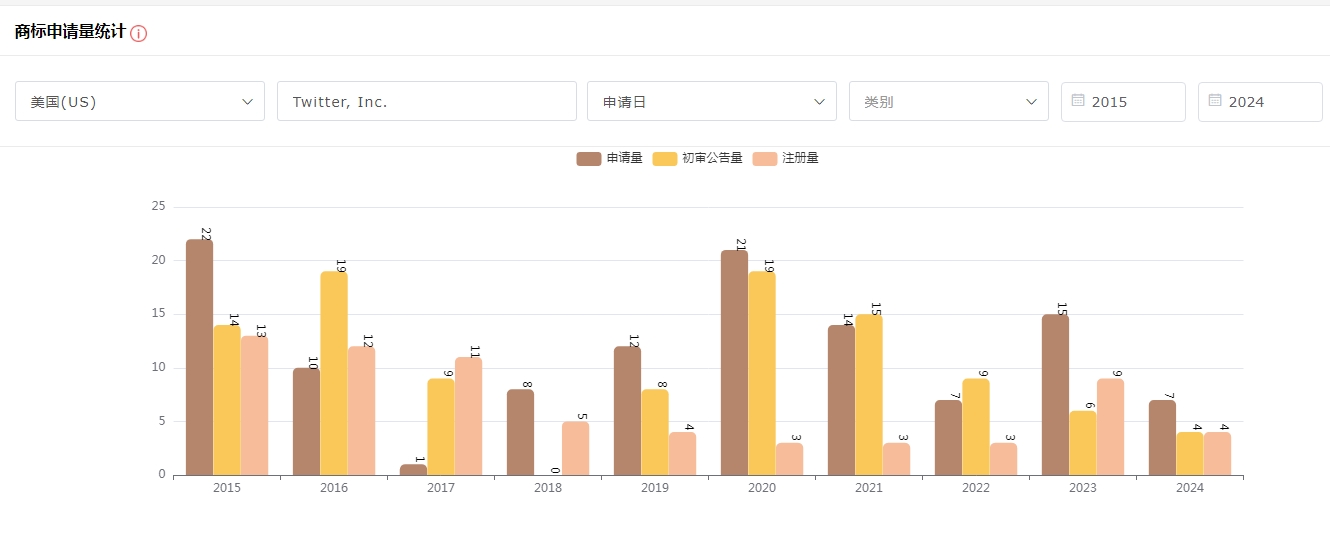The image size is (1330, 554).
Task: Select the 2023 yellow bar valued 6
Action: pos(1083,442)
